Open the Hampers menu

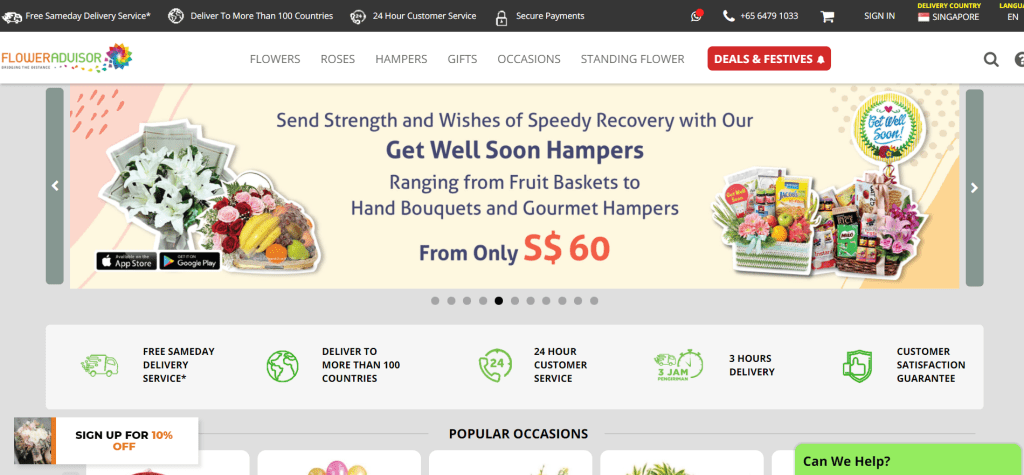pos(401,59)
